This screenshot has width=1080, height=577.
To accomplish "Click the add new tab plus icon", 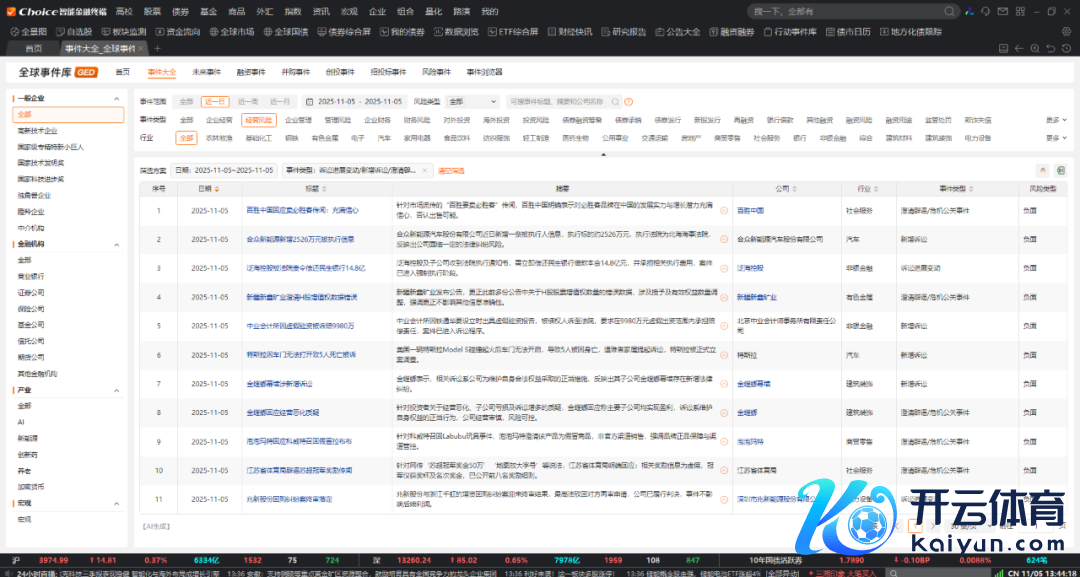I will point(157,48).
